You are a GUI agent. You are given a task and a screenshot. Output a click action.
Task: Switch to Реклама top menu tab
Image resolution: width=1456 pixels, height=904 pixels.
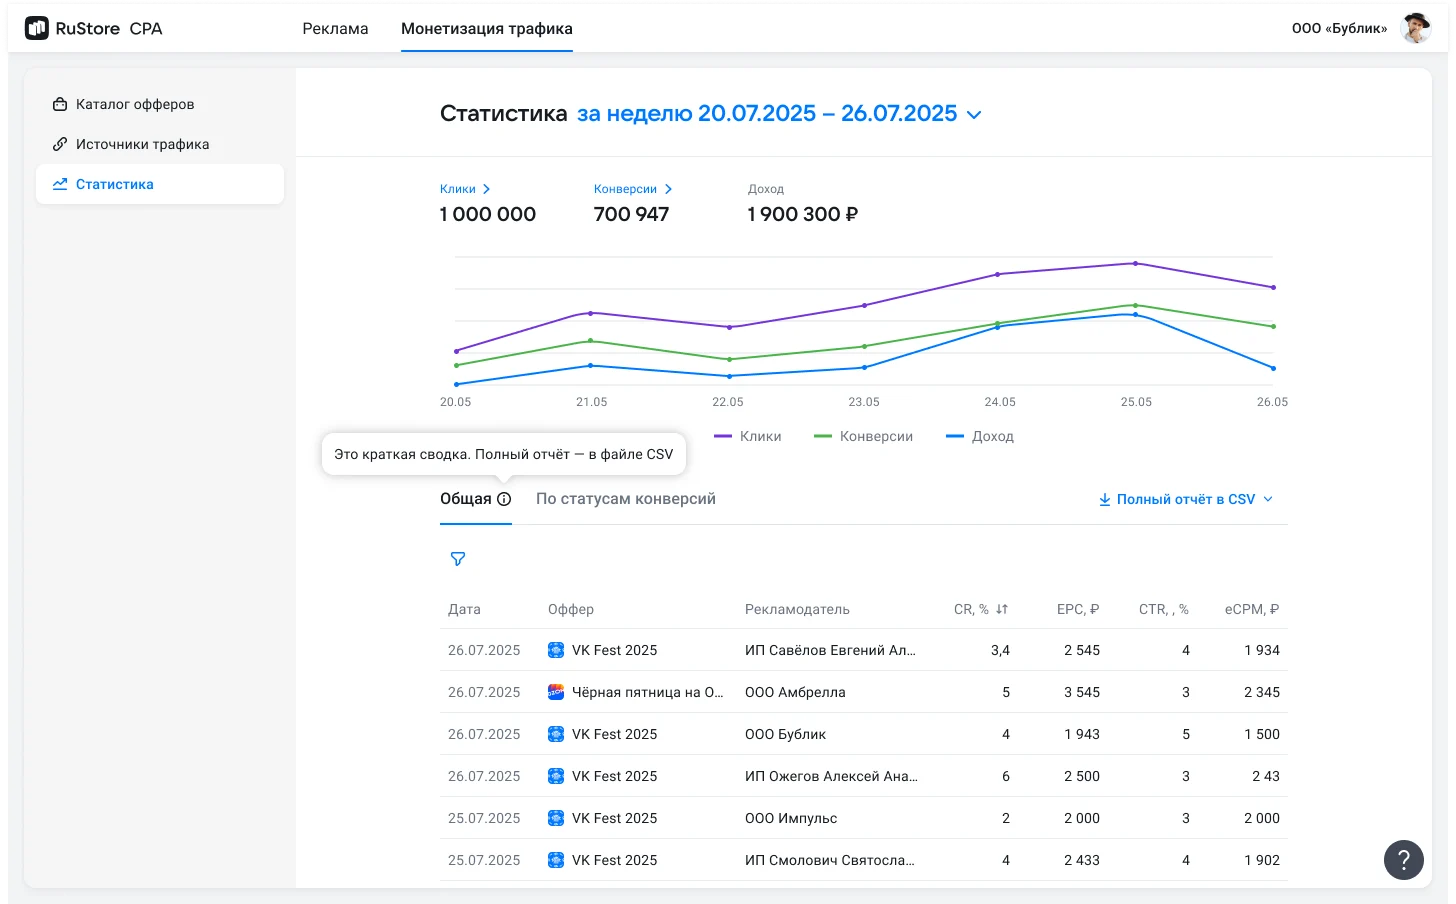[x=335, y=28]
